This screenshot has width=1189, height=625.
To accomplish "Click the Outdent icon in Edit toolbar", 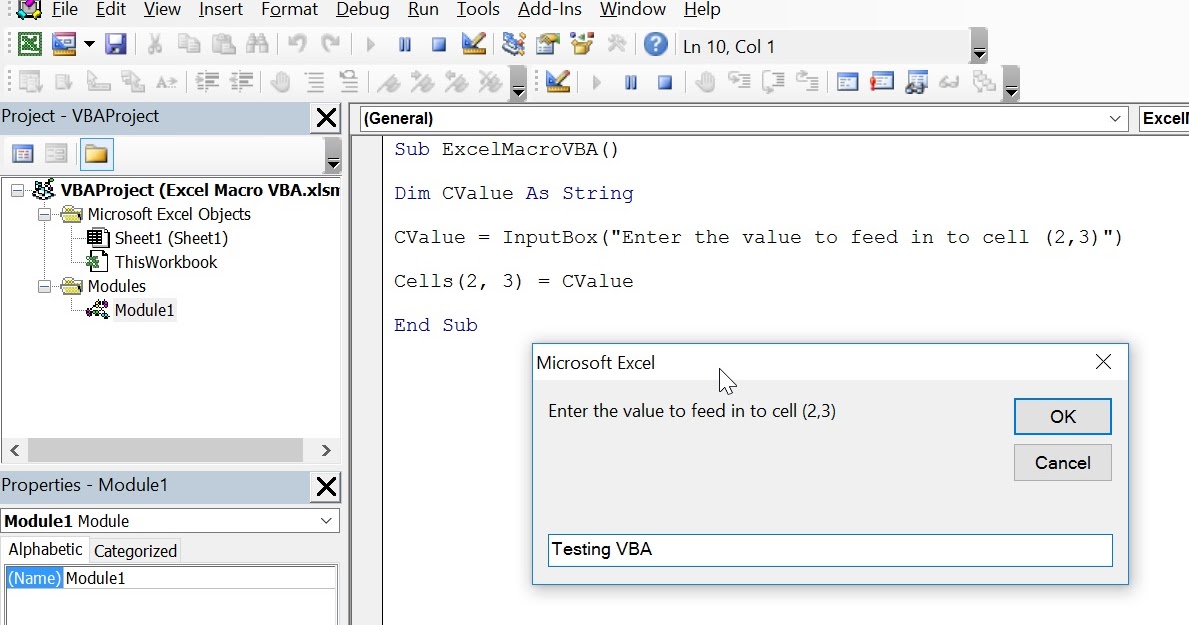I will (x=241, y=81).
